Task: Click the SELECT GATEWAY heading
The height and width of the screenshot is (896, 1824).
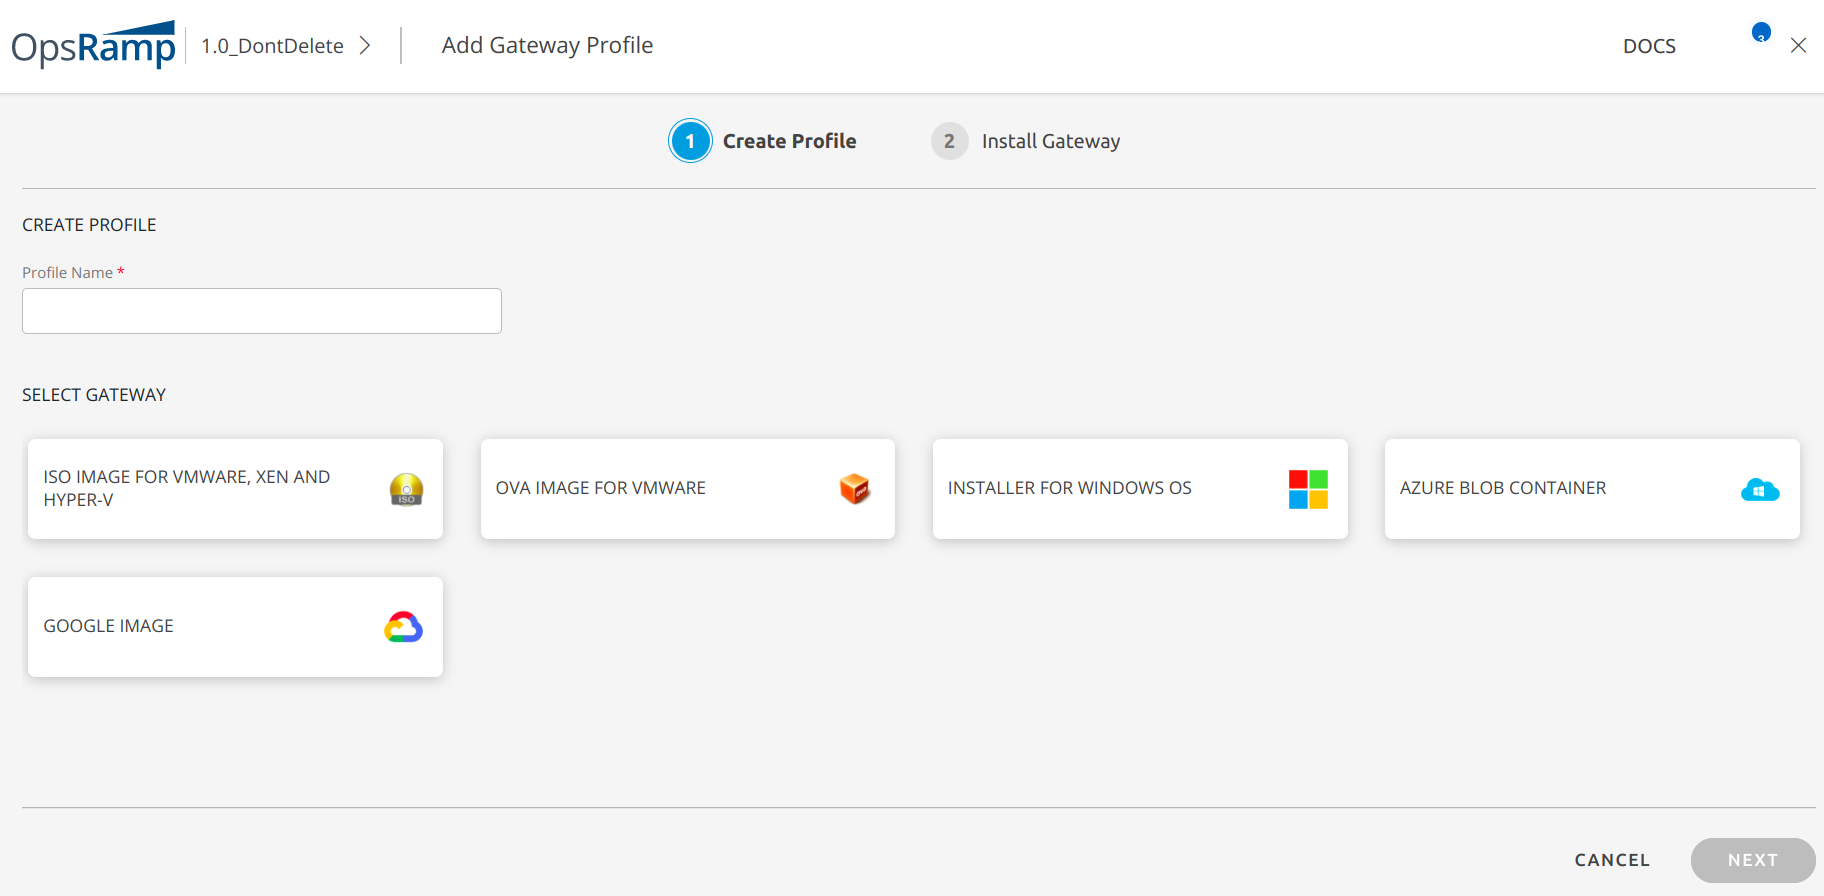Action: pyautogui.click(x=94, y=395)
